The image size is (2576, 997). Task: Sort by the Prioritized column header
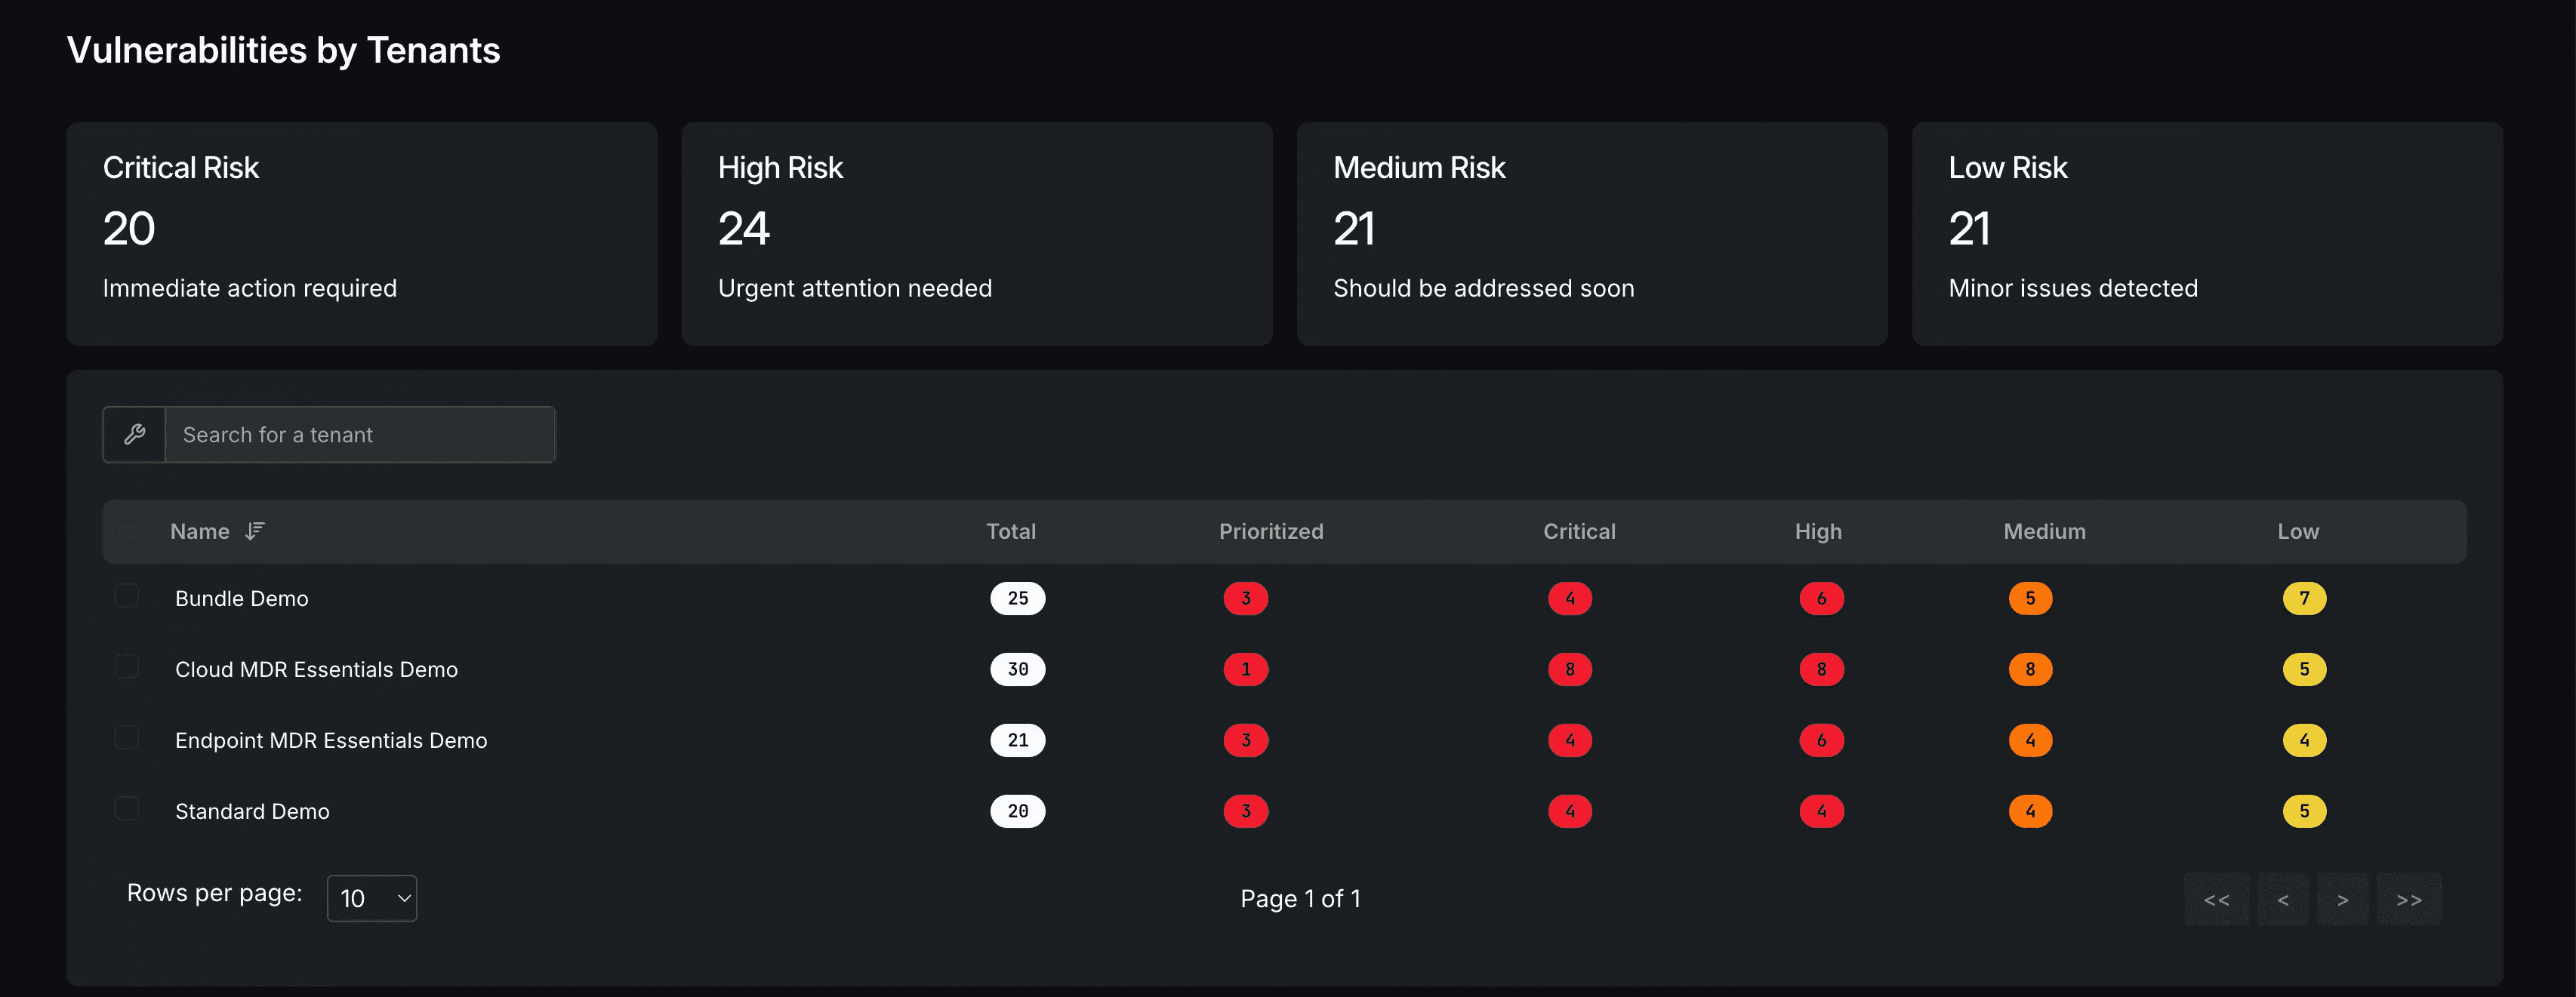tap(1271, 531)
